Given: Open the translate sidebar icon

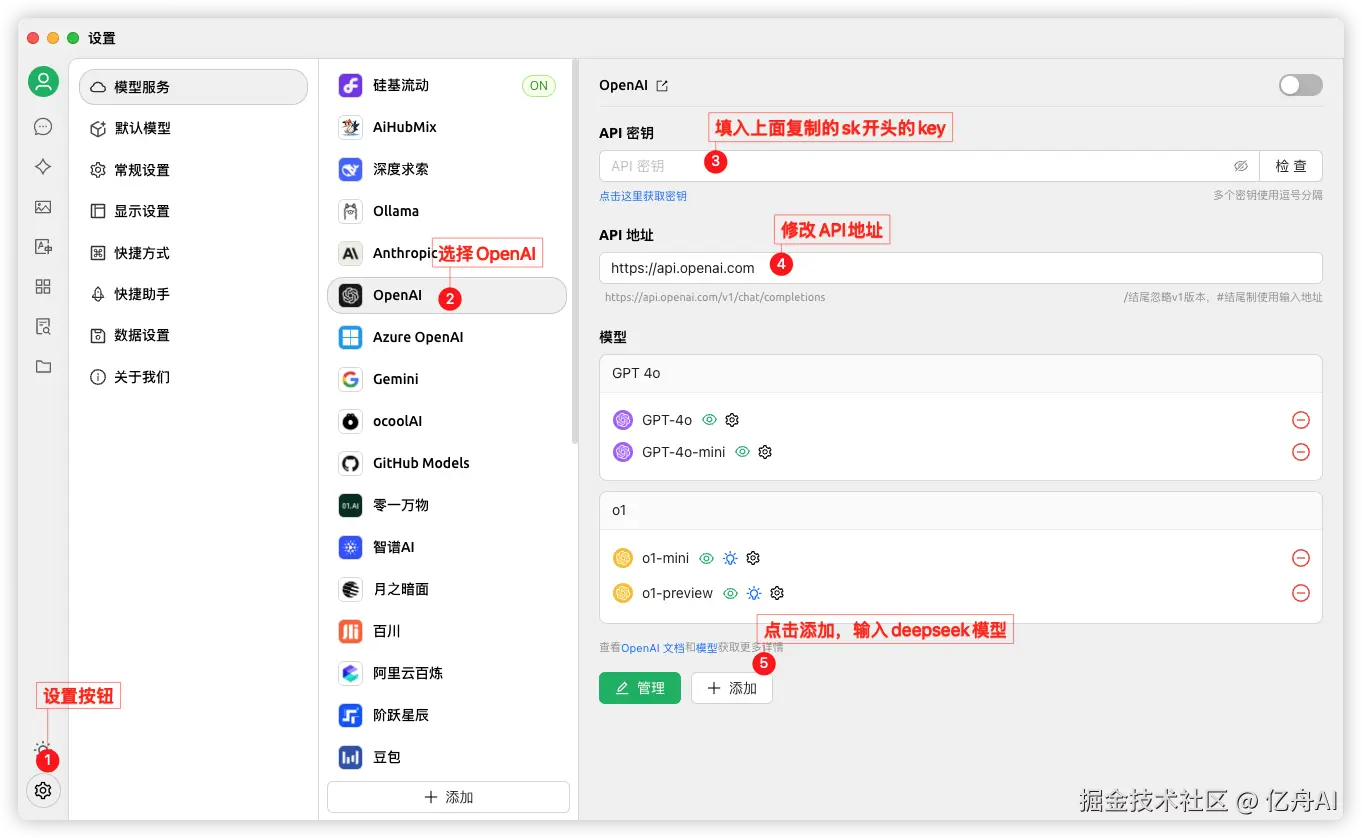Looking at the screenshot, I should coord(43,246).
